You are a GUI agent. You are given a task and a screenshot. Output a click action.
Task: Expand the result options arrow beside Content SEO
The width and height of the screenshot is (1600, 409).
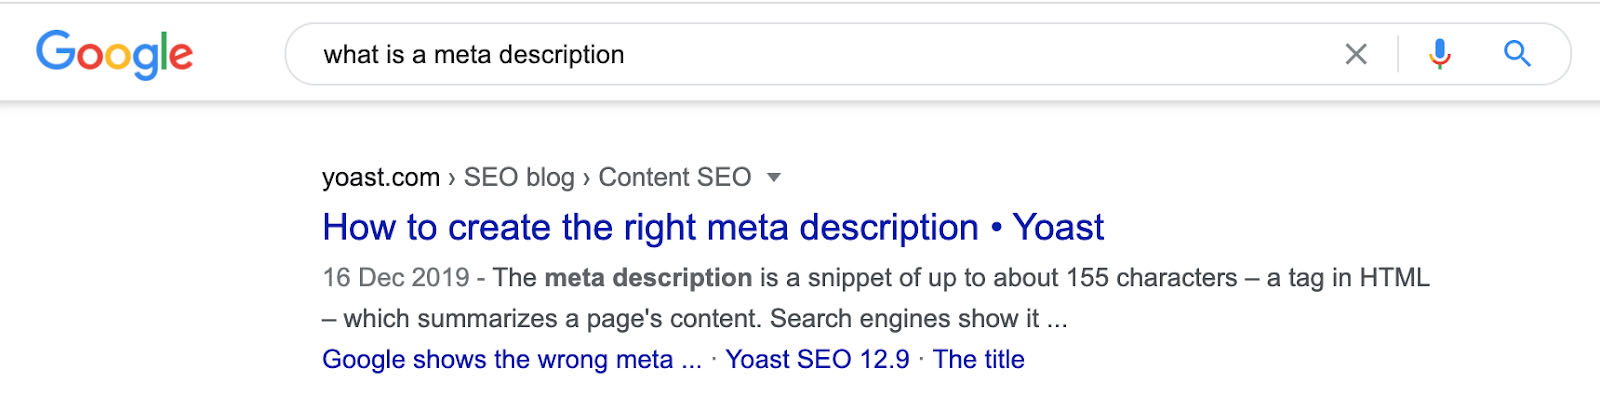[x=773, y=178]
